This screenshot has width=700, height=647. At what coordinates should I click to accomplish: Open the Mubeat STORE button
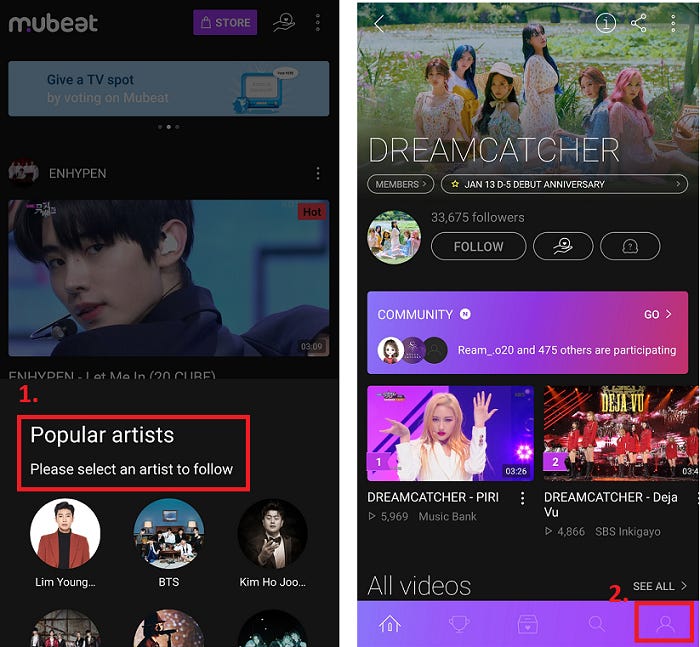pyautogui.click(x=225, y=22)
